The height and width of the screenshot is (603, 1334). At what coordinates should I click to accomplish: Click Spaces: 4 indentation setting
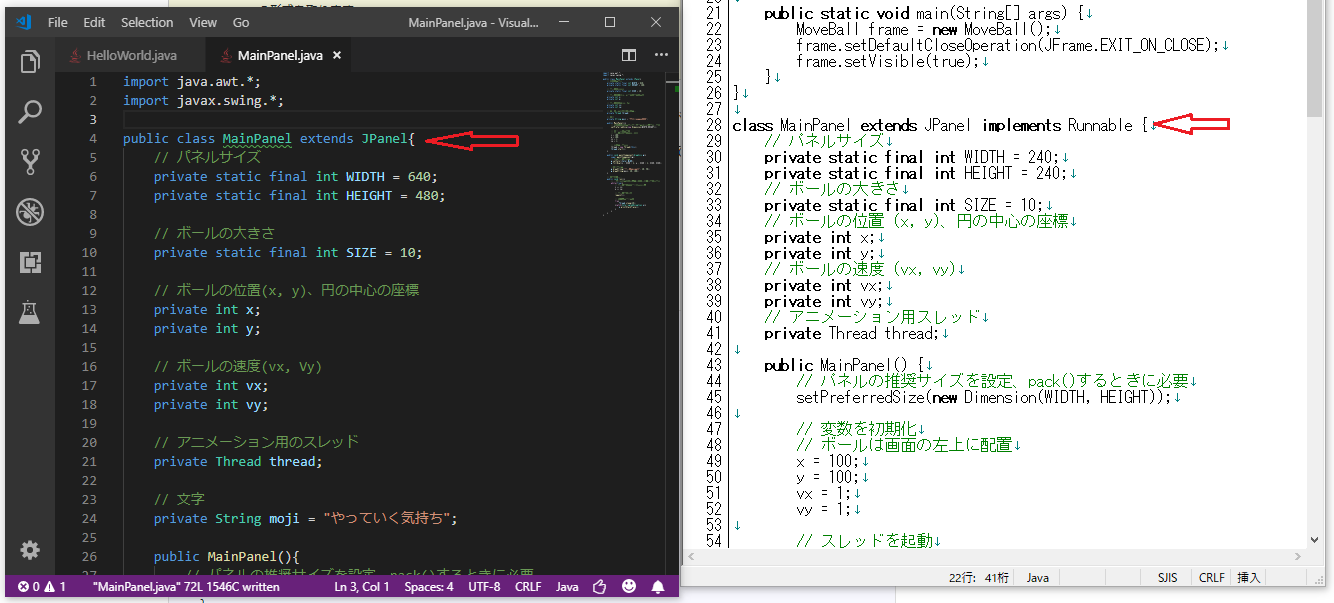428,587
